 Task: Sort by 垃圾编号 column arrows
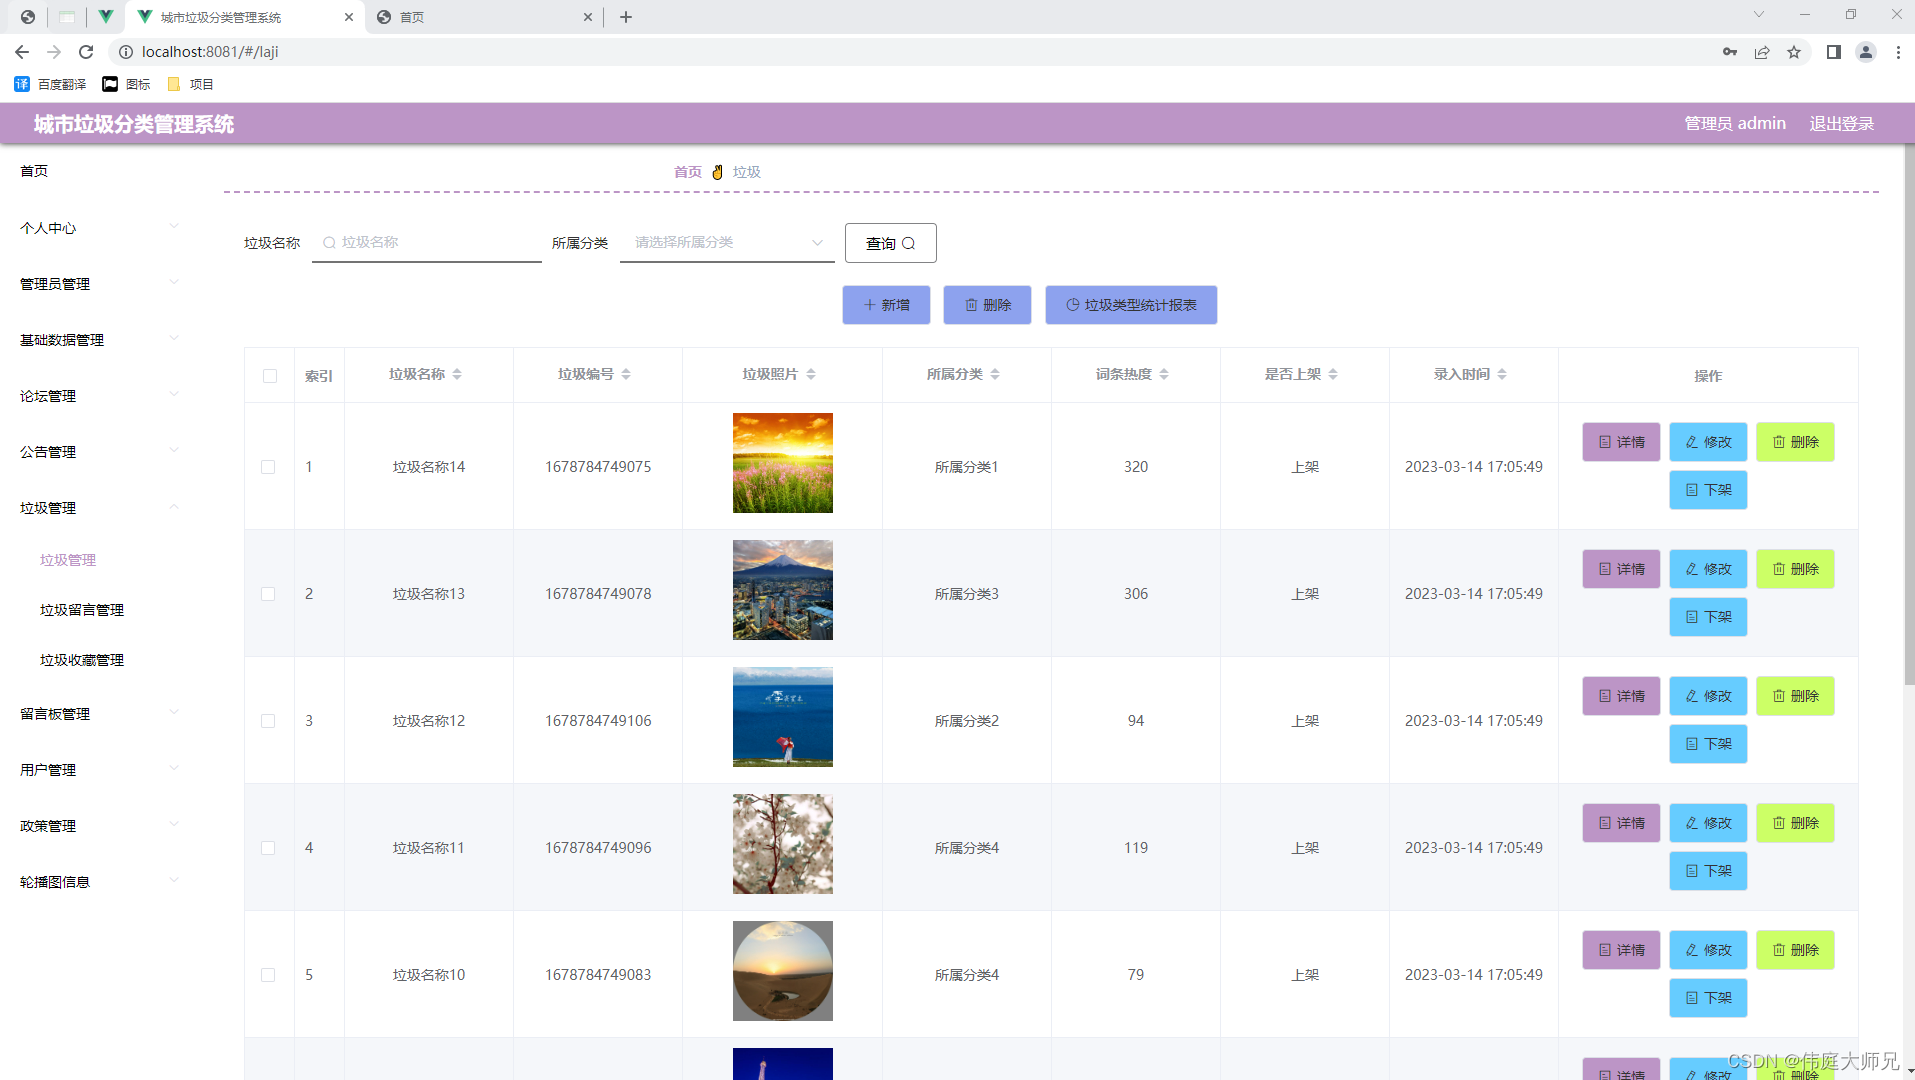click(626, 374)
